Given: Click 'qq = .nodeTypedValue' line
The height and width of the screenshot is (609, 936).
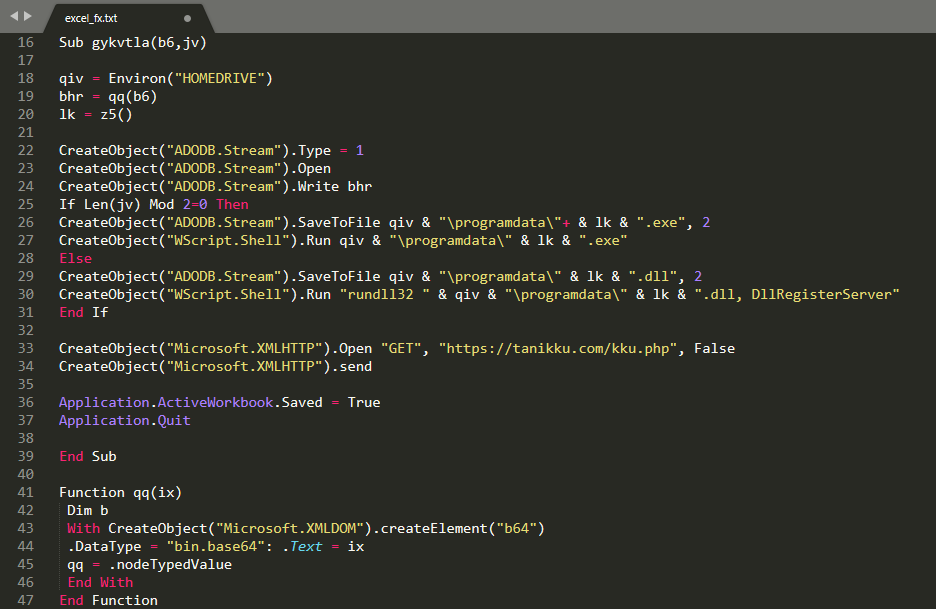Looking at the screenshot, I should click(149, 564).
